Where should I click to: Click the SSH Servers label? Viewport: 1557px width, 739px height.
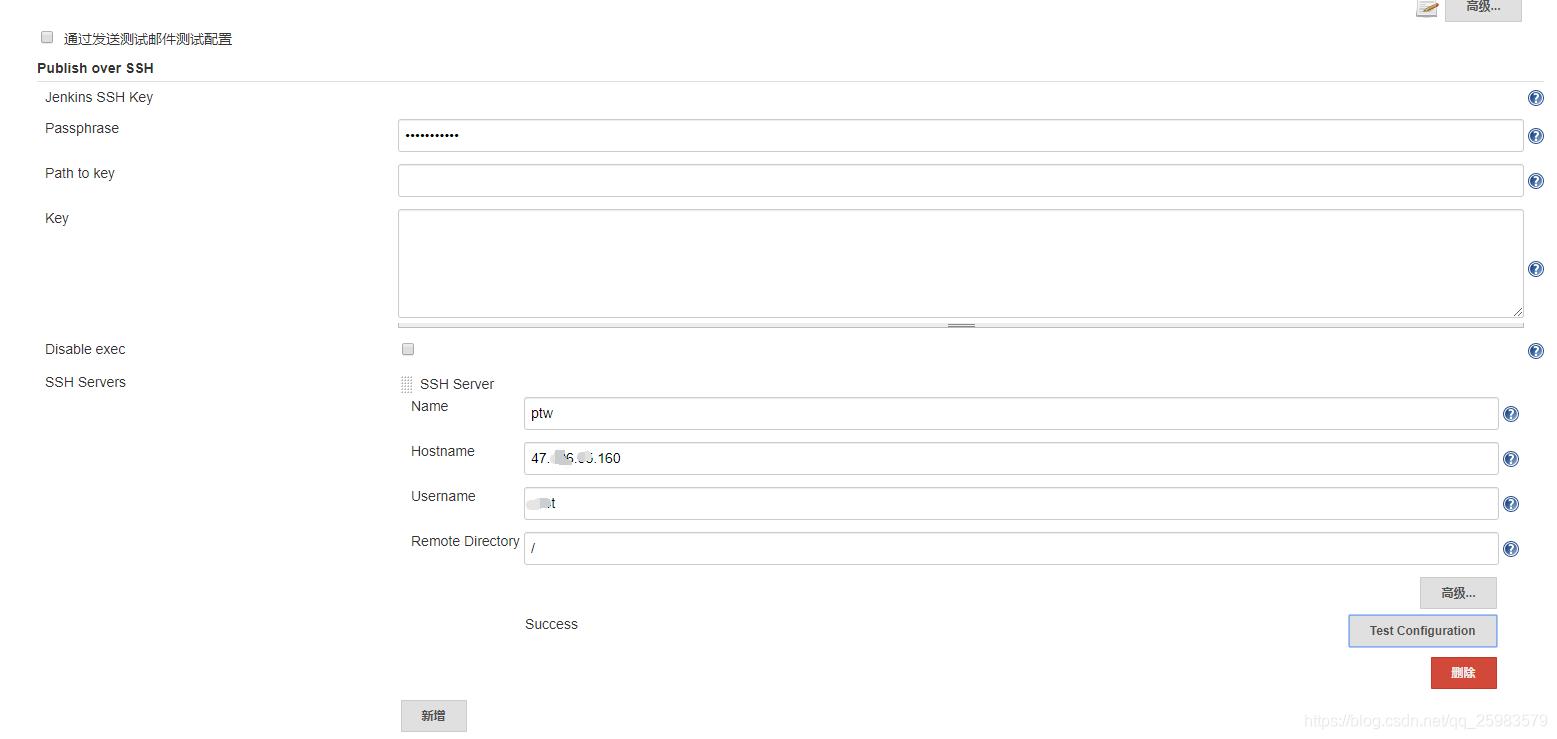[x=85, y=382]
